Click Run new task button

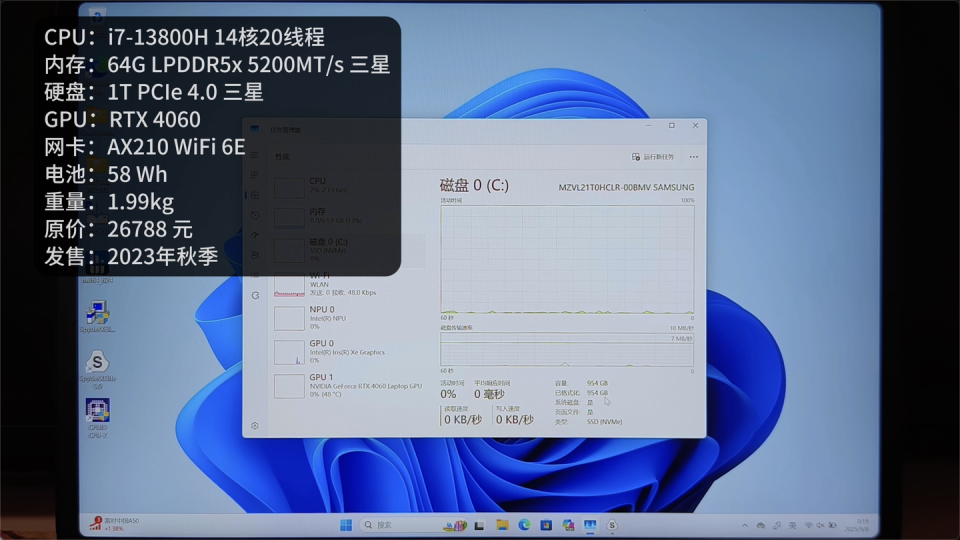[x=653, y=157]
